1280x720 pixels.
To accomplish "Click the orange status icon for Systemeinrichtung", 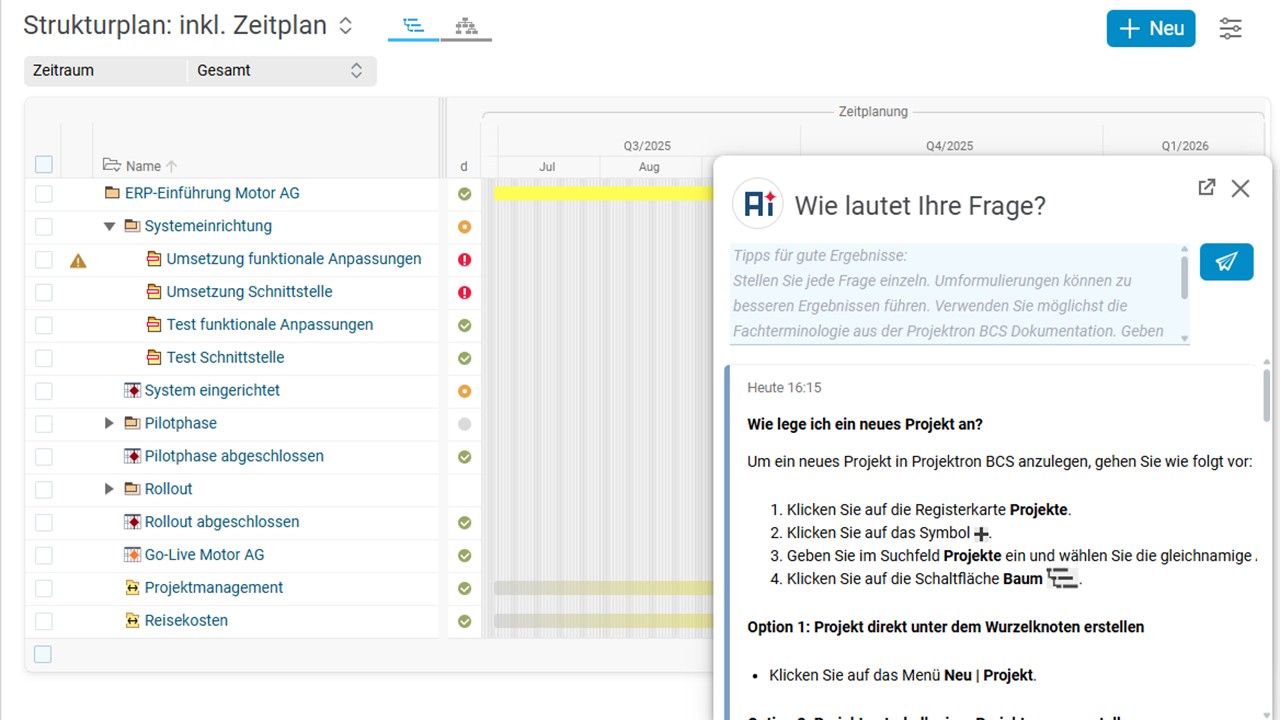I will [464, 227].
